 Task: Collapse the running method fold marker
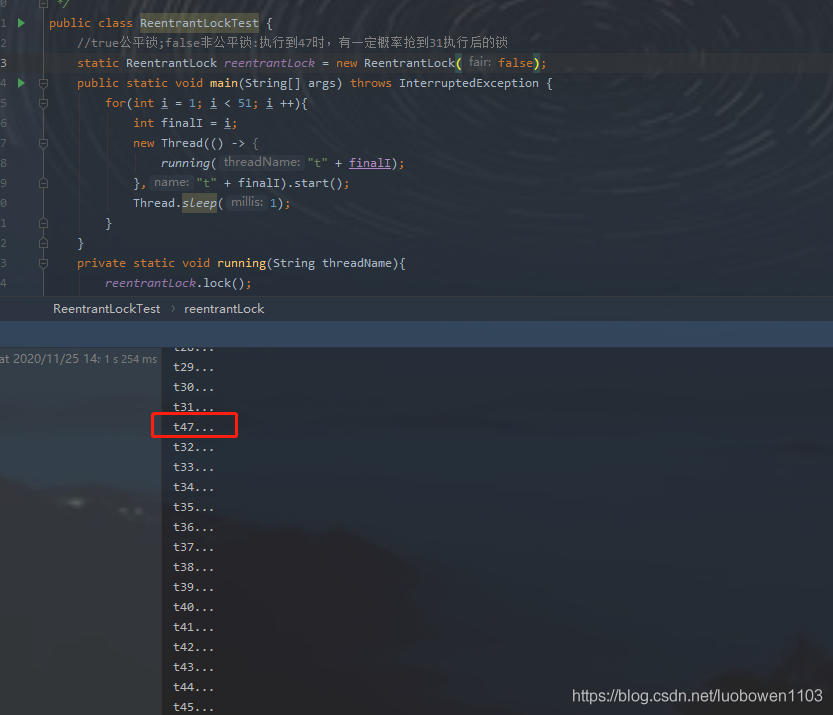click(44, 263)
